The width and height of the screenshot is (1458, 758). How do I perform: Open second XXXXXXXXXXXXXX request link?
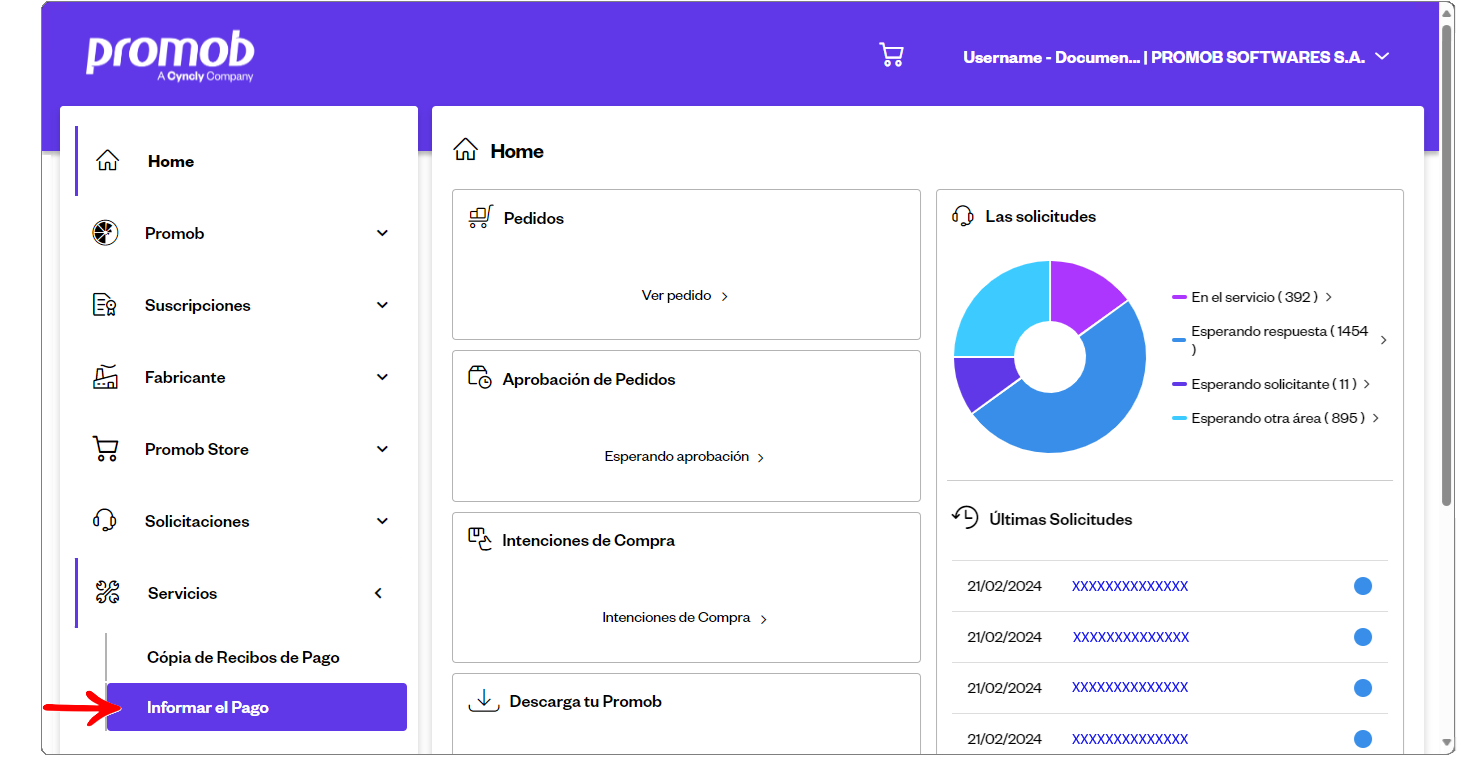pos(1131,637)
